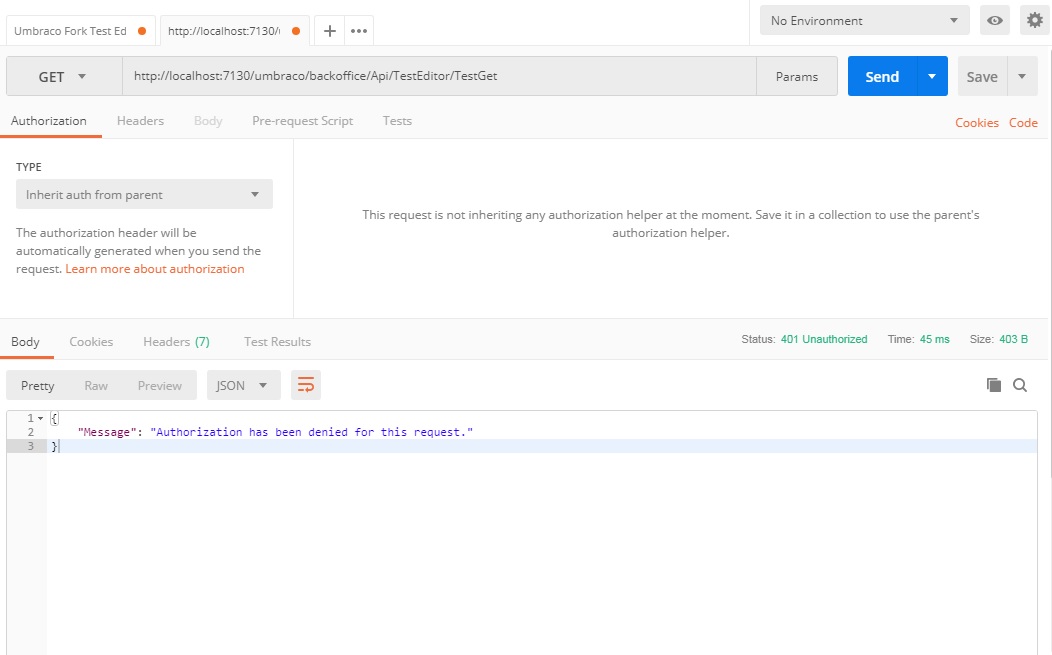Open the Params button

point(797,77)
